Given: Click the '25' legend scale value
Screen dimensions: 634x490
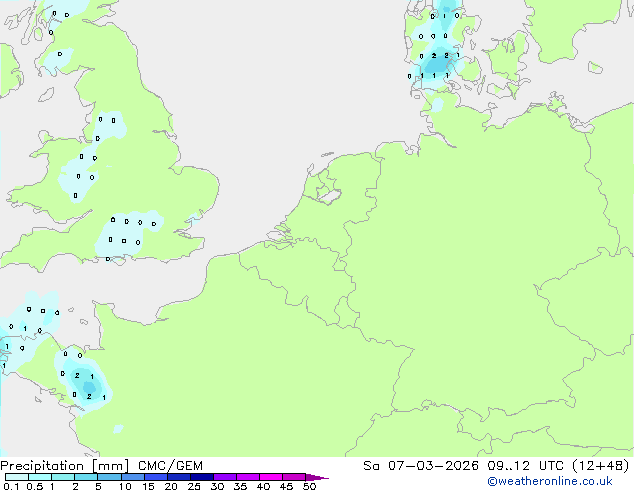Looking at the screenshot, I should (194, 486).
